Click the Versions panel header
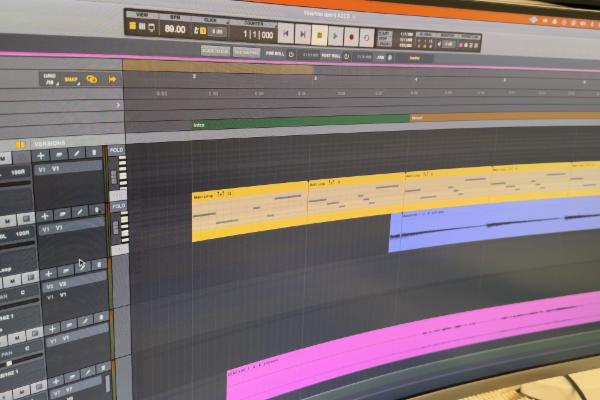The width and height of the screenshot is (600, 400). coord(48,144)
